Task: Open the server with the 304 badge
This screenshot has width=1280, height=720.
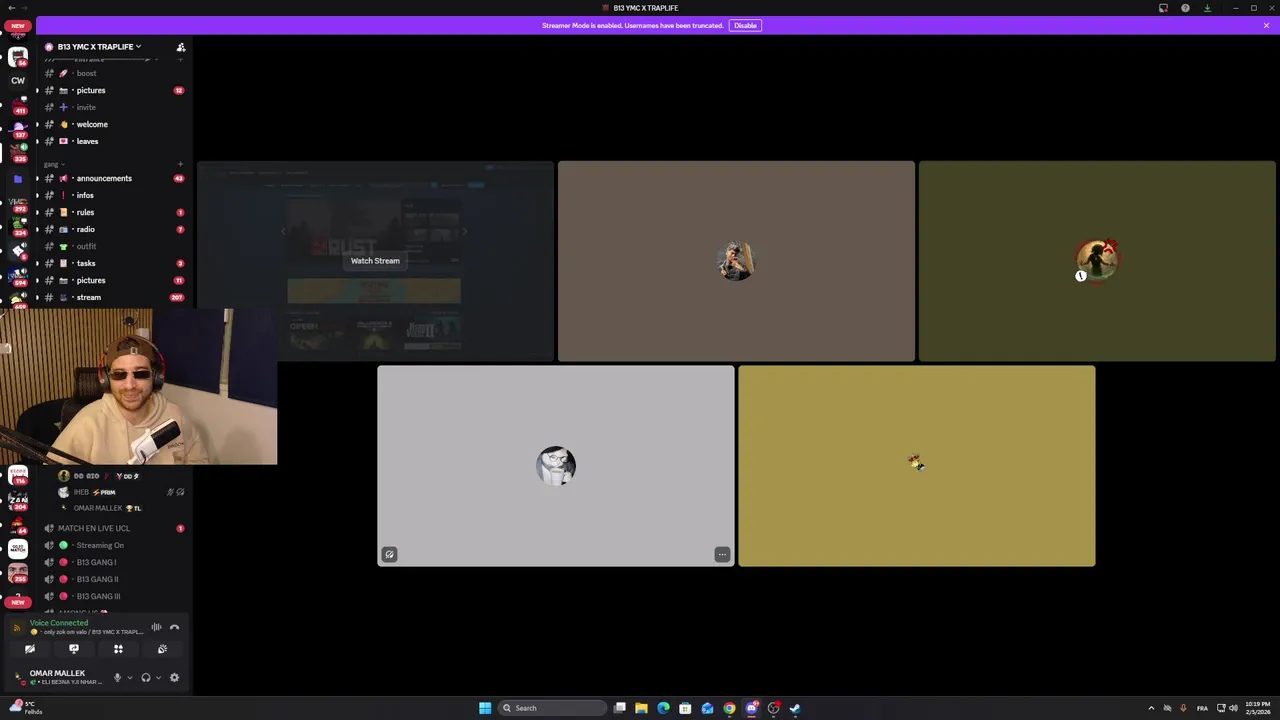Action: [18, 501]
